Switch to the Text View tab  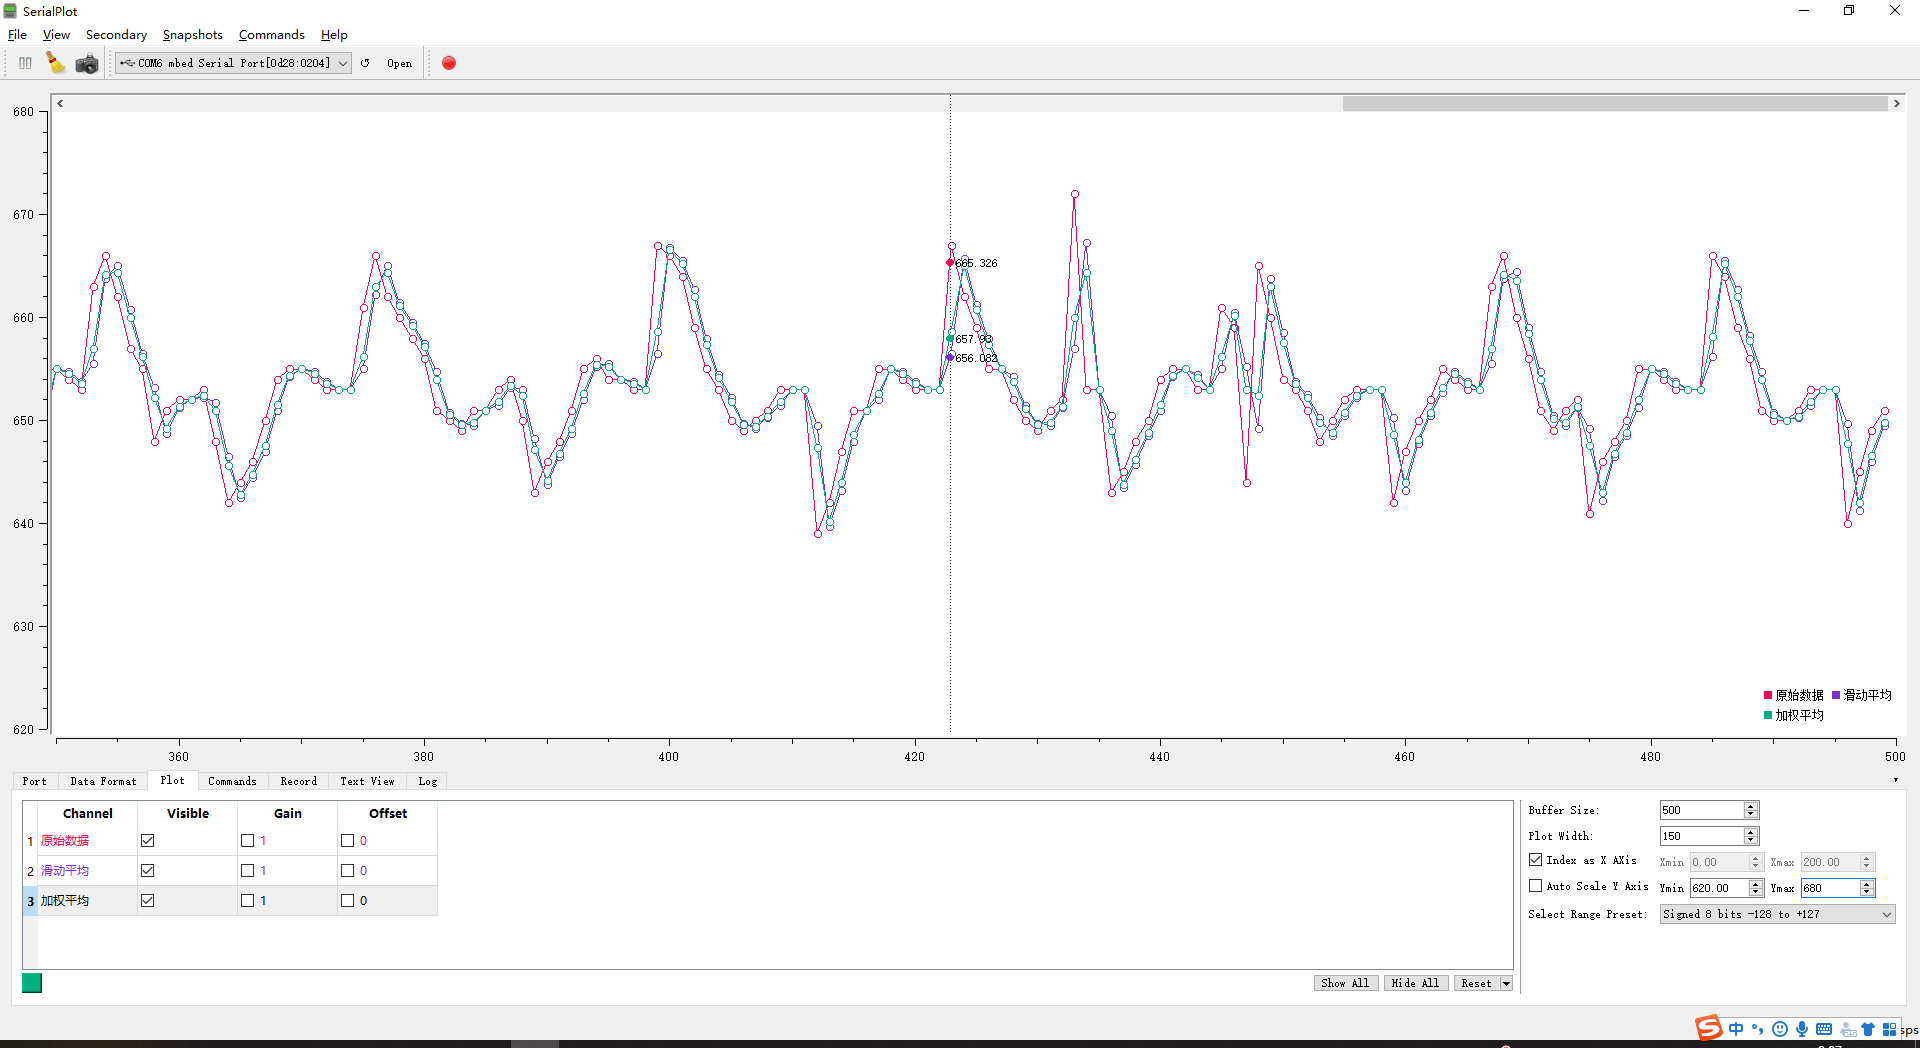[367, 781]
